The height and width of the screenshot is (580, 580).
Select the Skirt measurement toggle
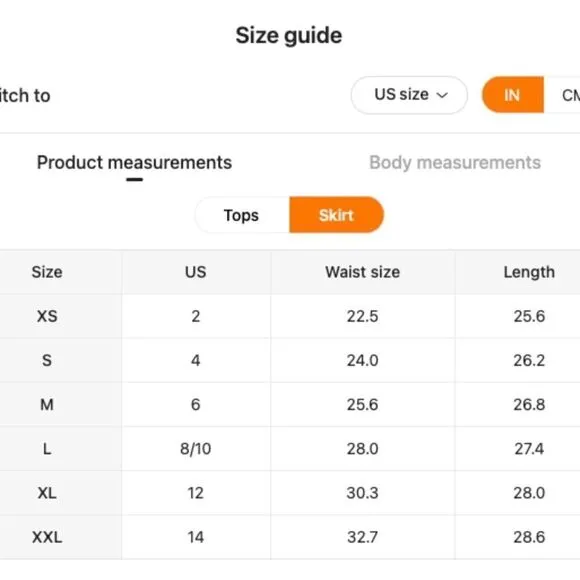point(336,215)
